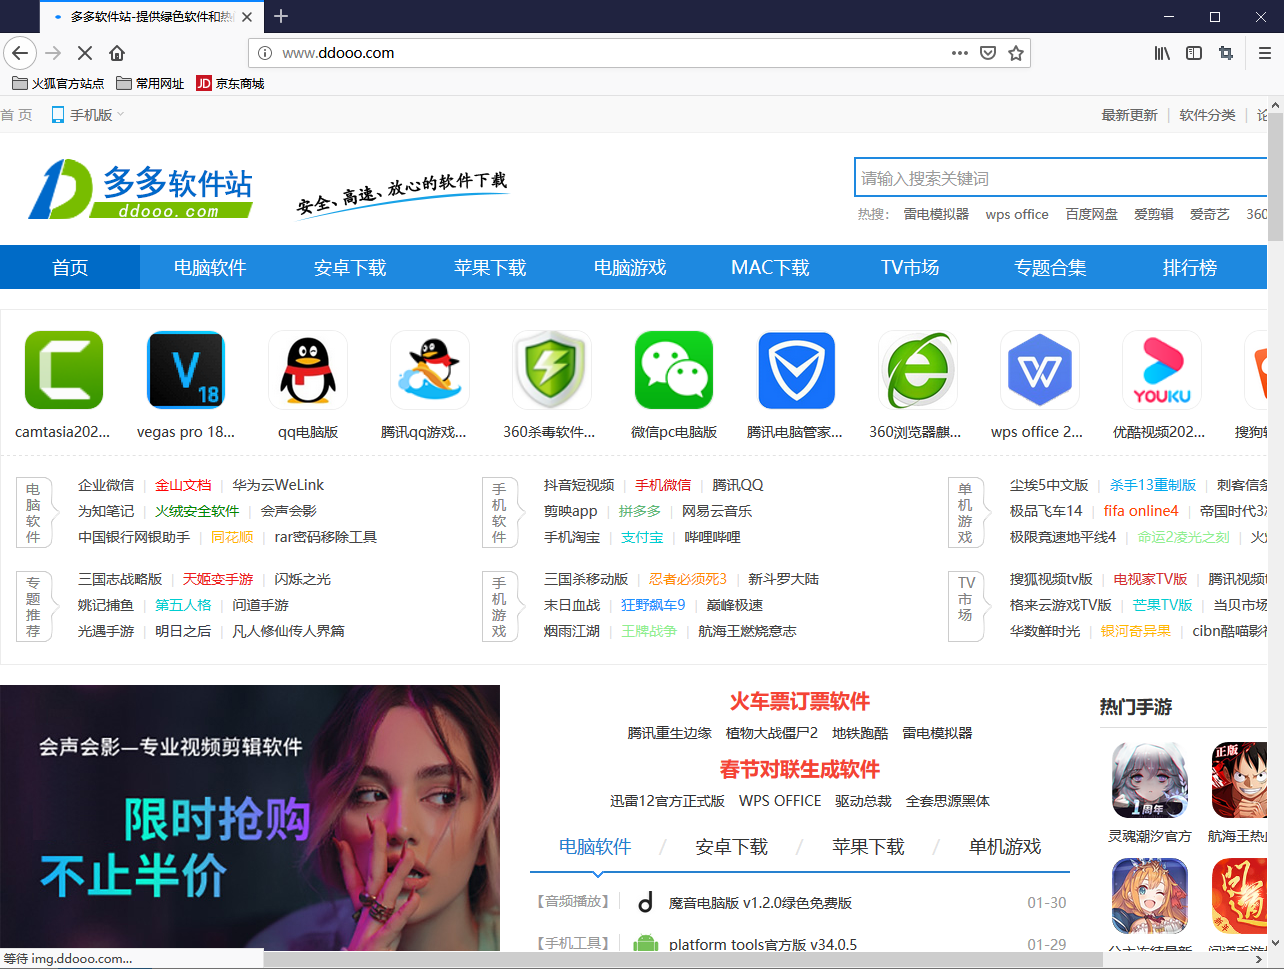Image resolution: width=1284 pixels, height=969 pixels.
Task: Open the 电脑游戏 navigation menu
Action: click(630, 267)
